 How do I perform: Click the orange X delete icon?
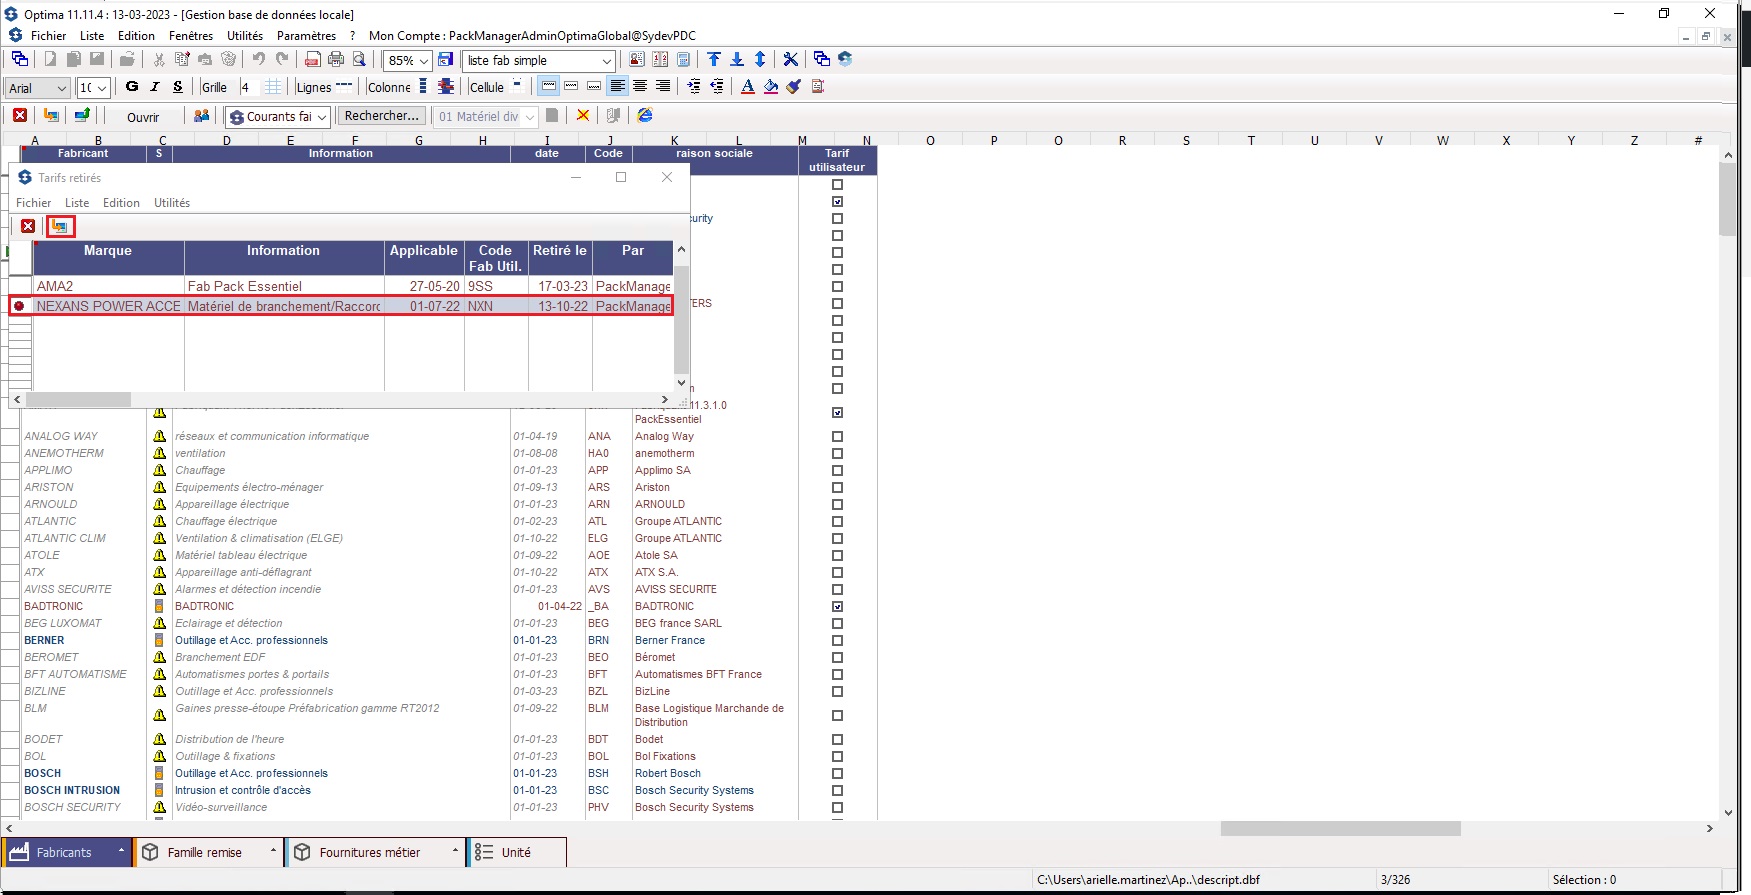pyautogui.click(x=583, y=116)
